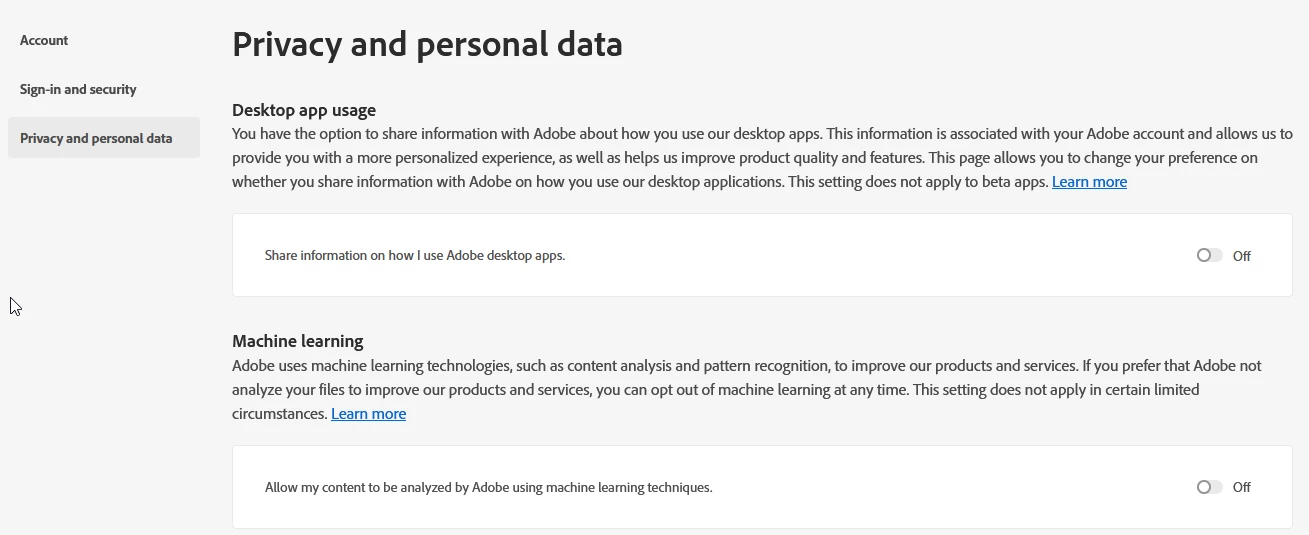Viewport: 1309px width, 535px height.
Task: Click the Machine learning section heading
Action: click(x=297, y=341)
